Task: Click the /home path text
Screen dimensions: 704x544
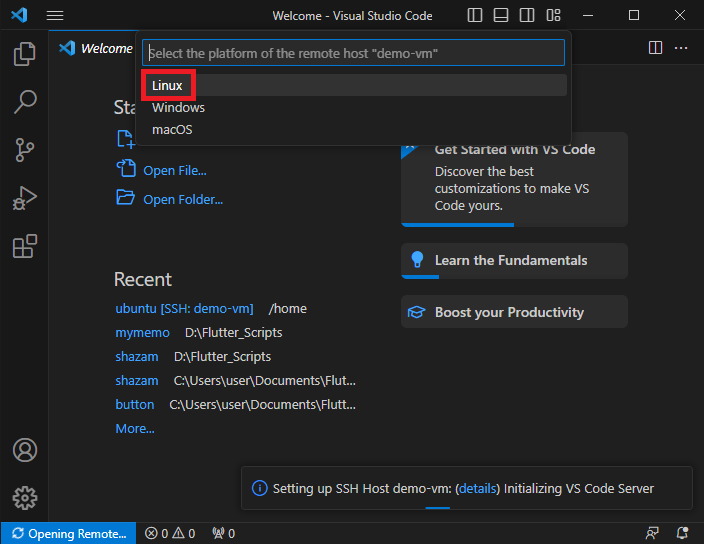Action: point(288,309)
